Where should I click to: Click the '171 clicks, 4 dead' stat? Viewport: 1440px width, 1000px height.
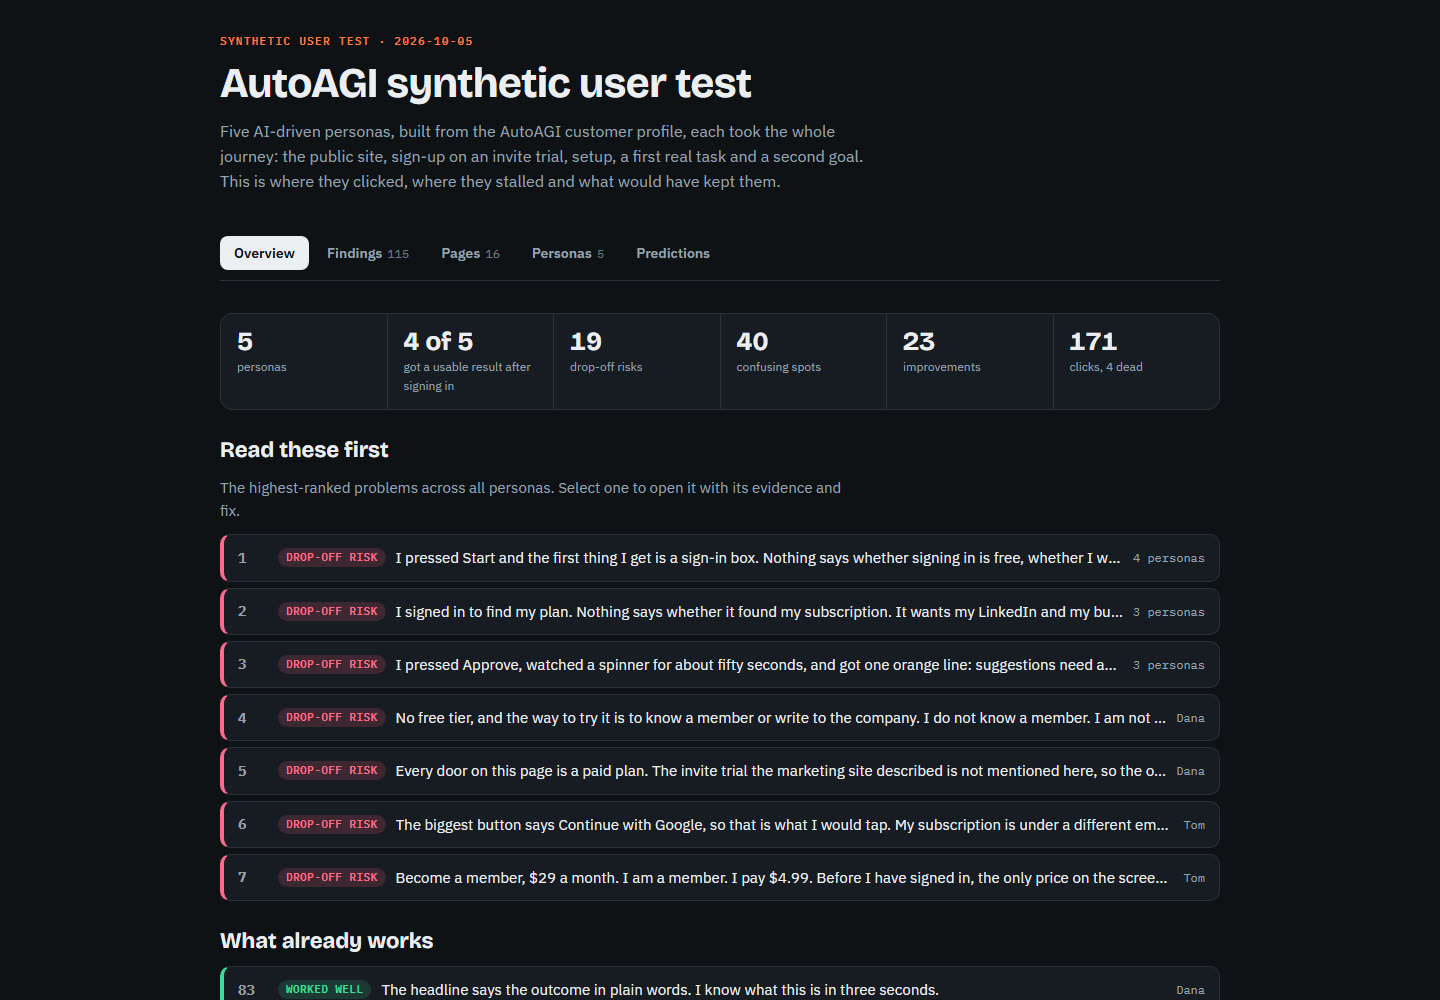click(1136, 361)
